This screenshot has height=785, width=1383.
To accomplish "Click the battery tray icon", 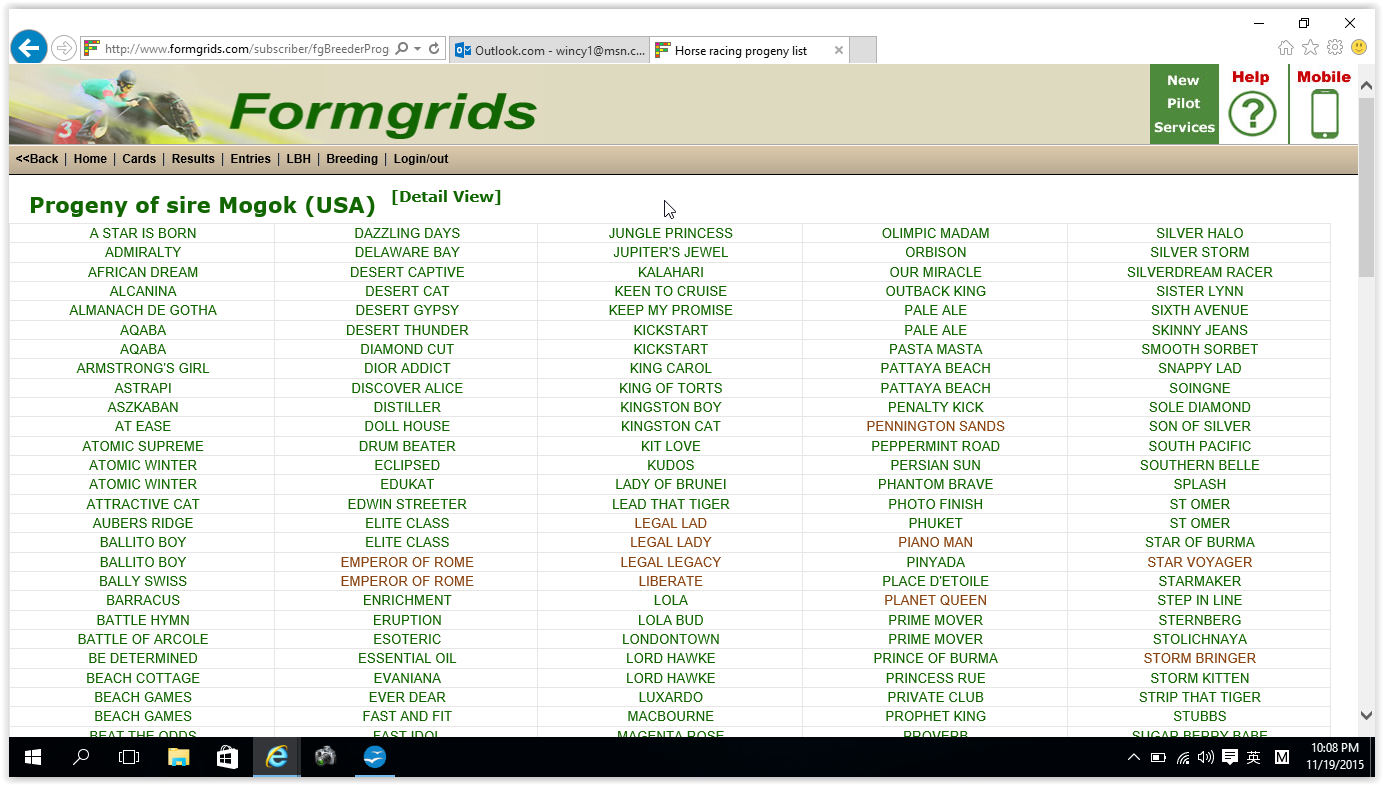I will 1158,758.
